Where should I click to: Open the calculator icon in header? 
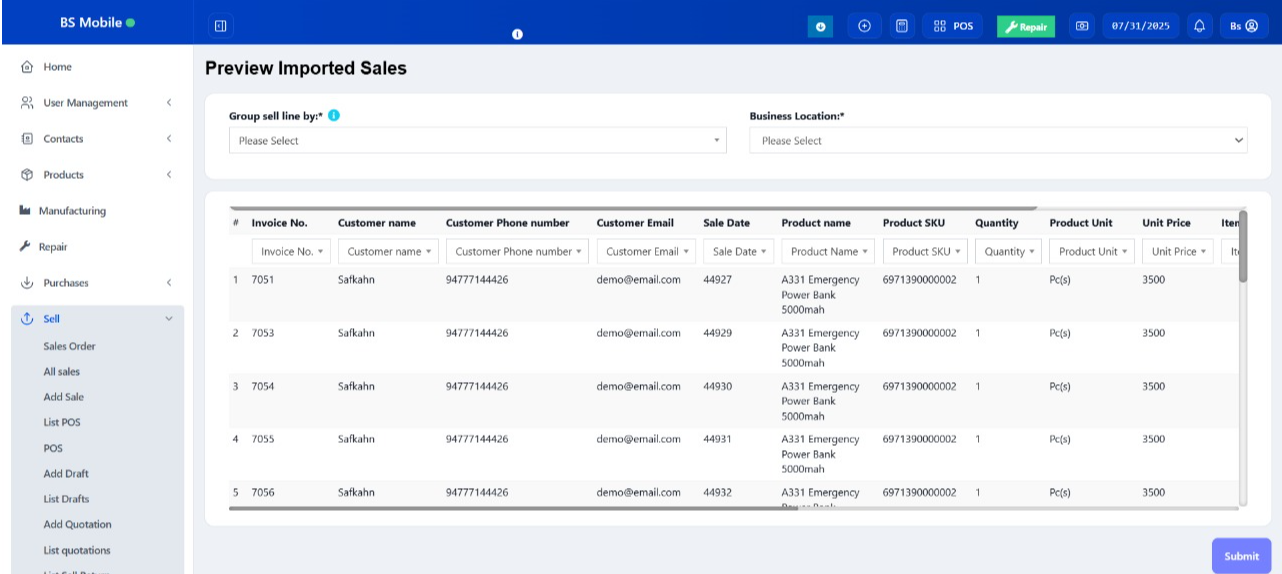[x=902, y=26]
